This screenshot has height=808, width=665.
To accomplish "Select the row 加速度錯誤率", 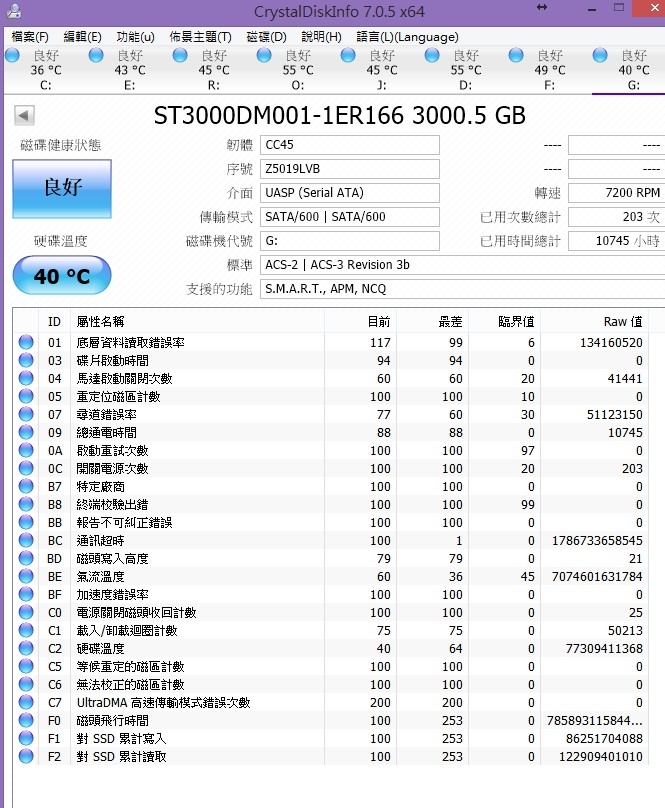I will [x=331, y=594].
